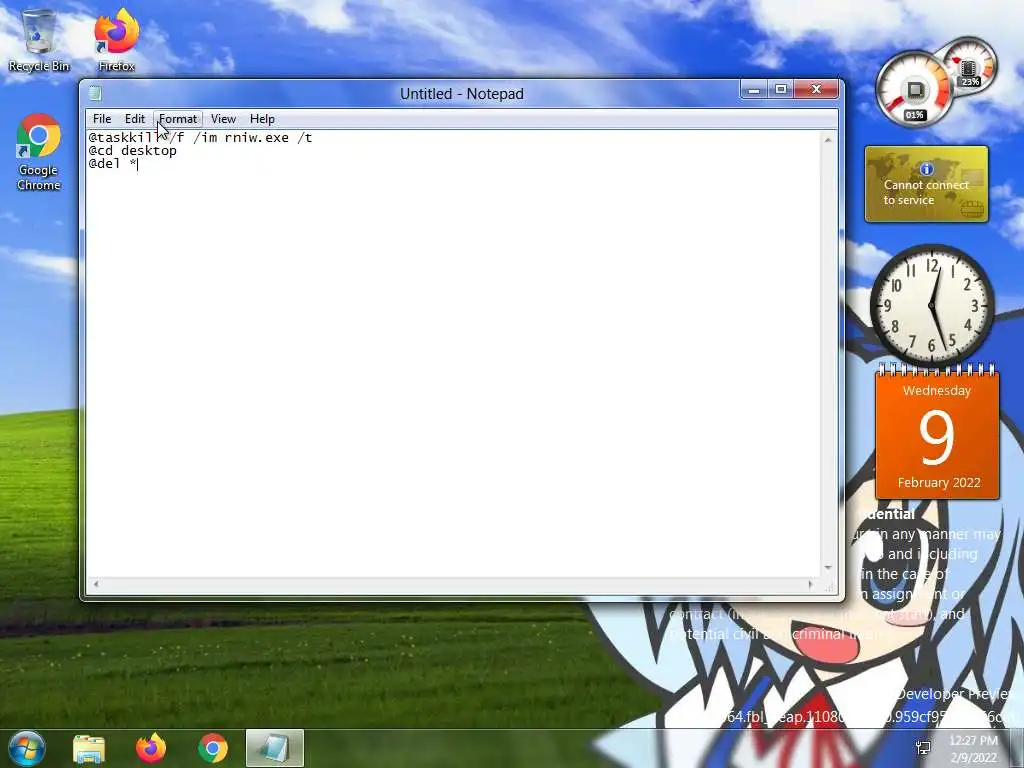
Task: Click the vertical scrollbar down arrow
Action: click(x=828, y=568)
